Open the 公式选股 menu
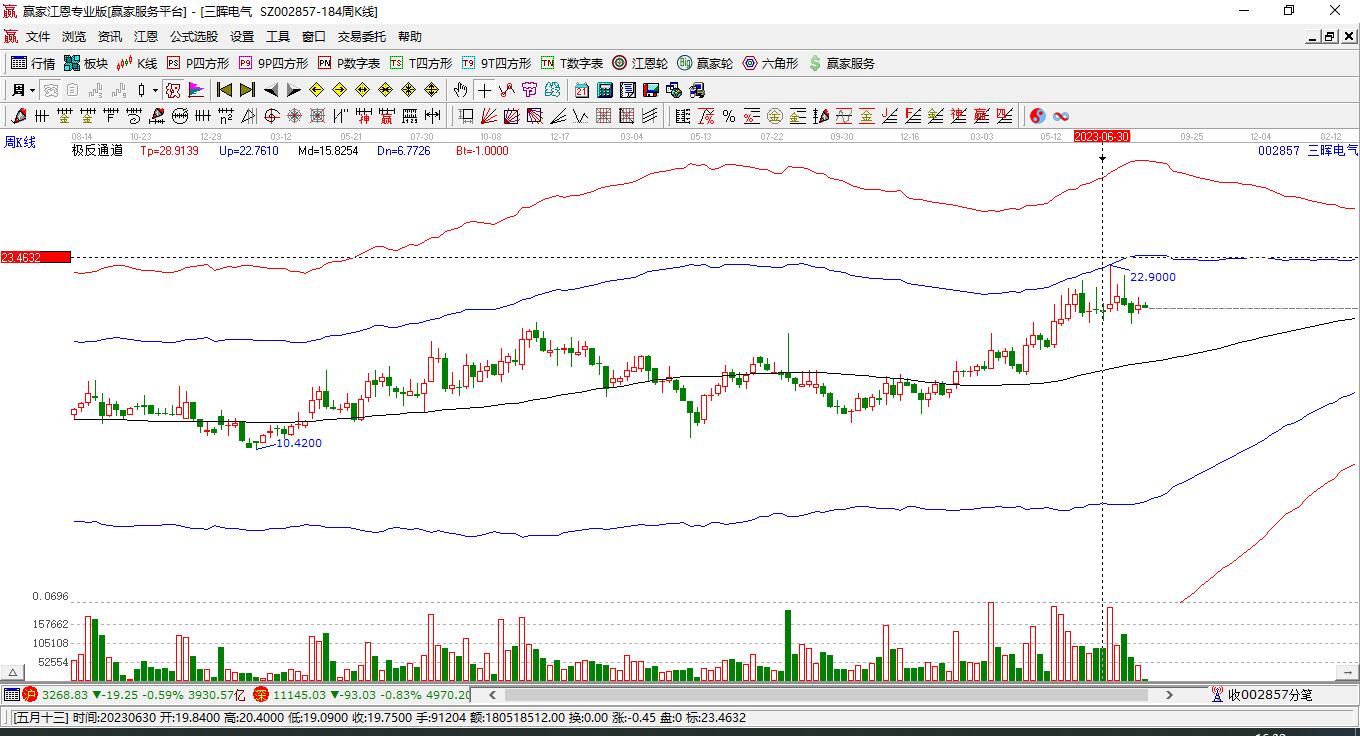The image size is (1360, 736). coord(193,37)
